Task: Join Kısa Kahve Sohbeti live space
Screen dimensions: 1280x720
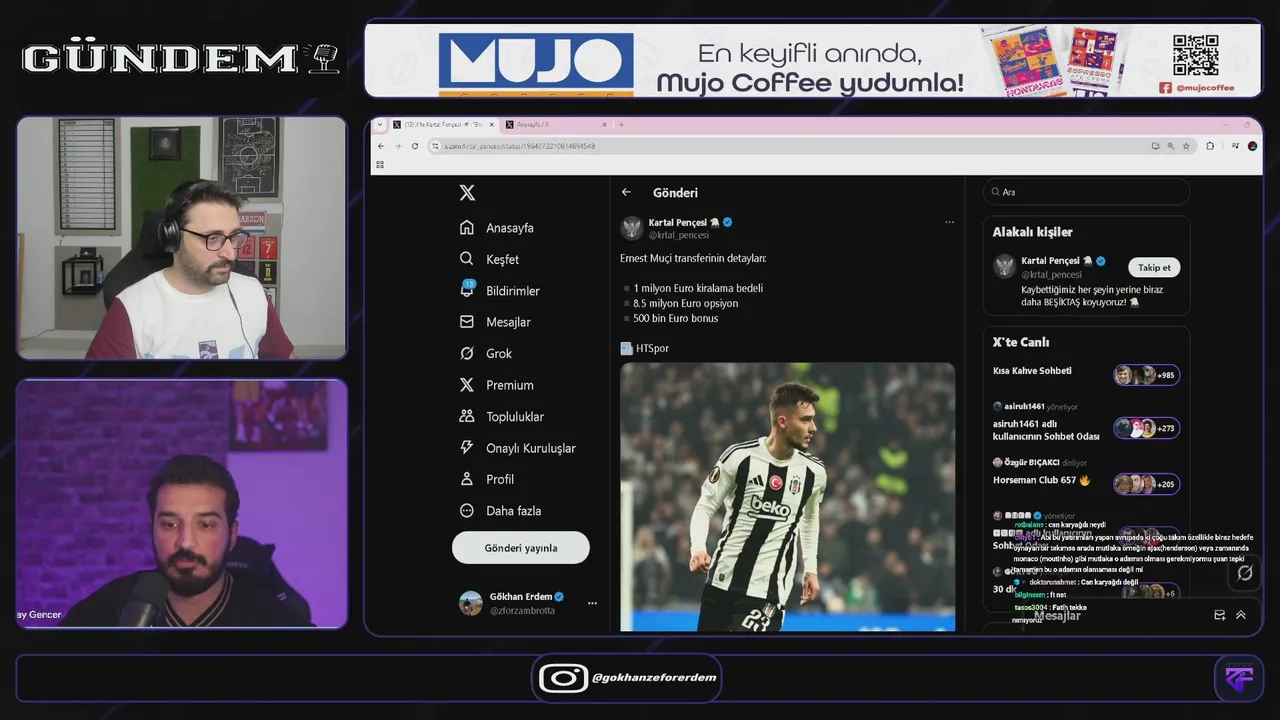Action: (x=1032, y=371)
